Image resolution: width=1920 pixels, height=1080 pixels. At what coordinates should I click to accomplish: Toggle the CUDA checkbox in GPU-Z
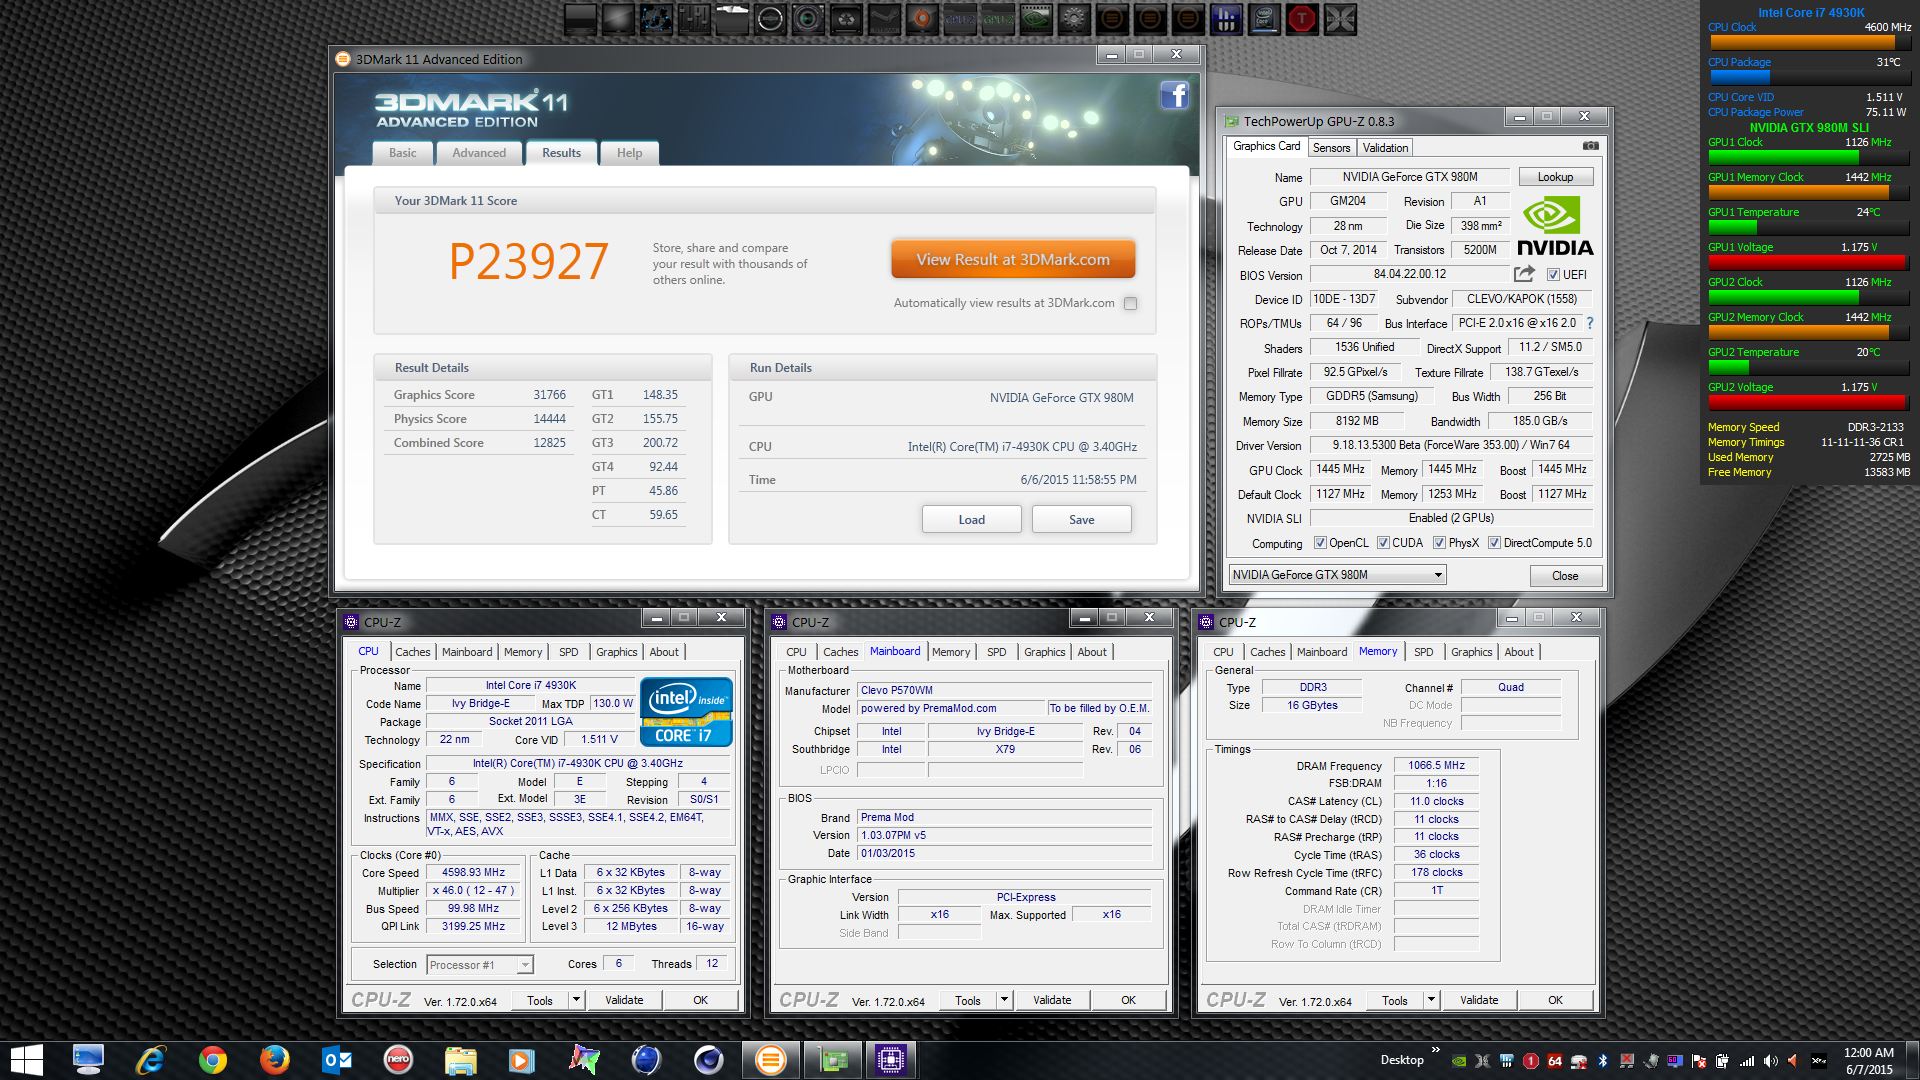coord(1383,543)
